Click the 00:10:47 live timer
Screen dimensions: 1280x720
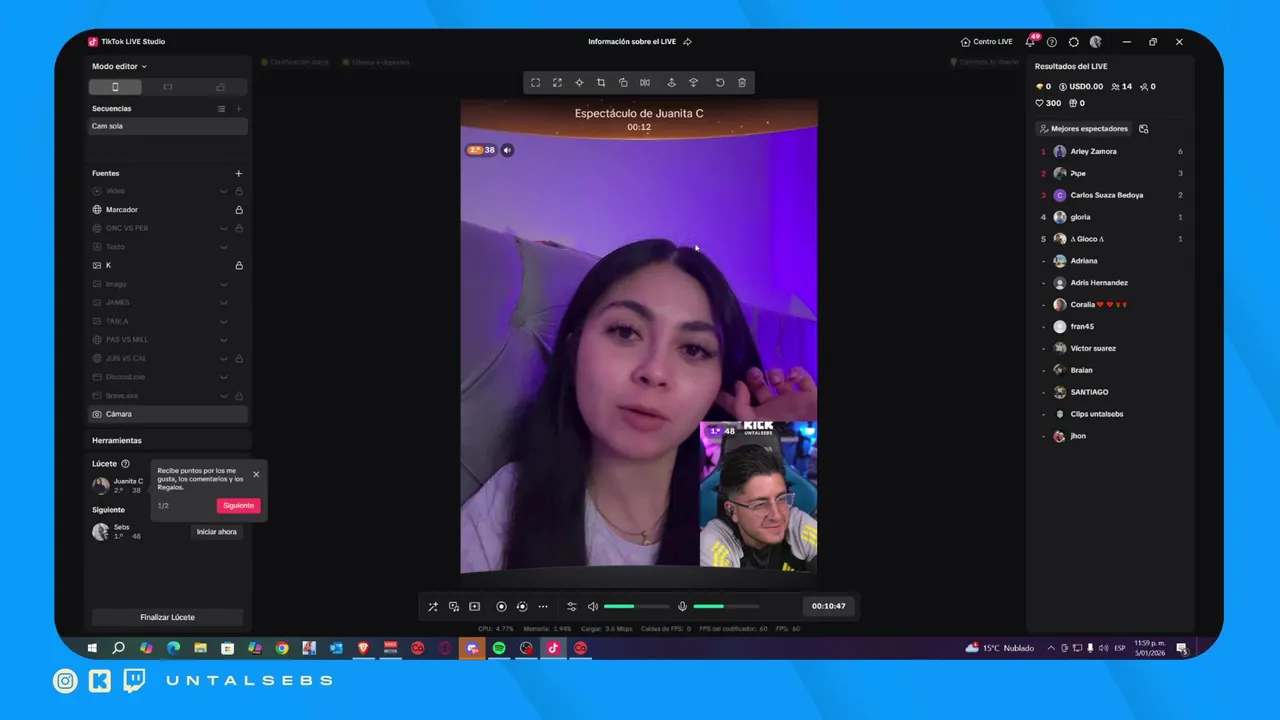pyautogui.click(x=828, y=606)
